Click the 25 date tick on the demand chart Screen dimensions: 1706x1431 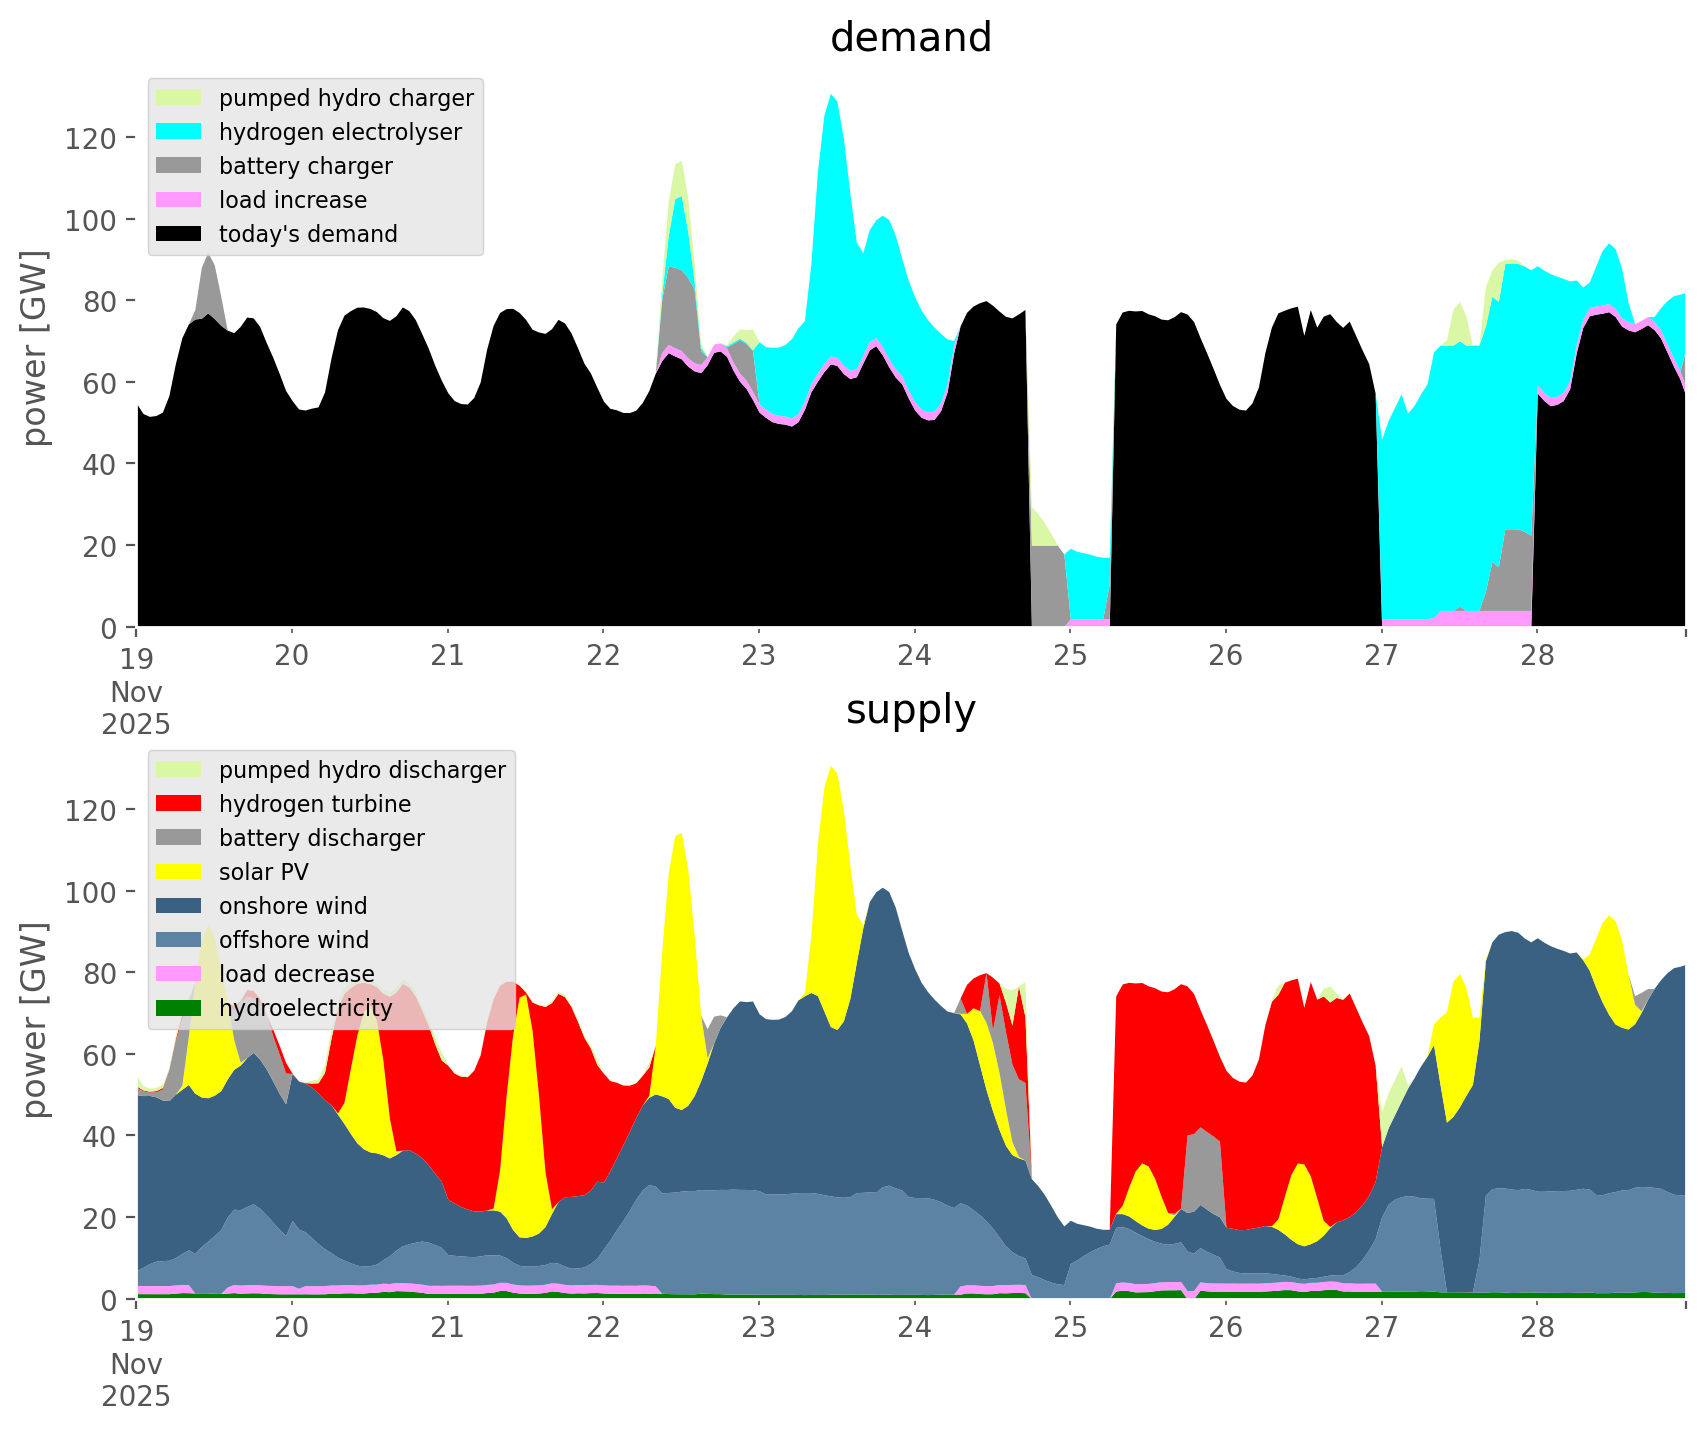[x=1070, y=656]
